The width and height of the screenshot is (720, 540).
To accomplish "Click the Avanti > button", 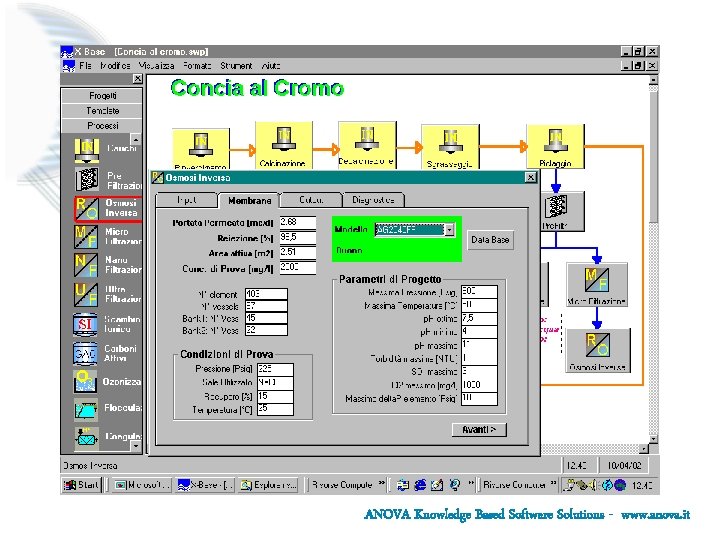I will coord(479,429).
